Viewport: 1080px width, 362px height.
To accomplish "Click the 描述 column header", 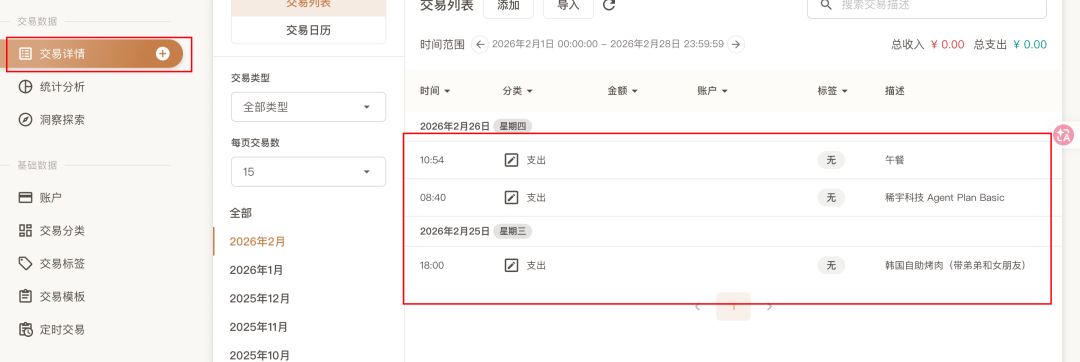I will tap(895, 91).
